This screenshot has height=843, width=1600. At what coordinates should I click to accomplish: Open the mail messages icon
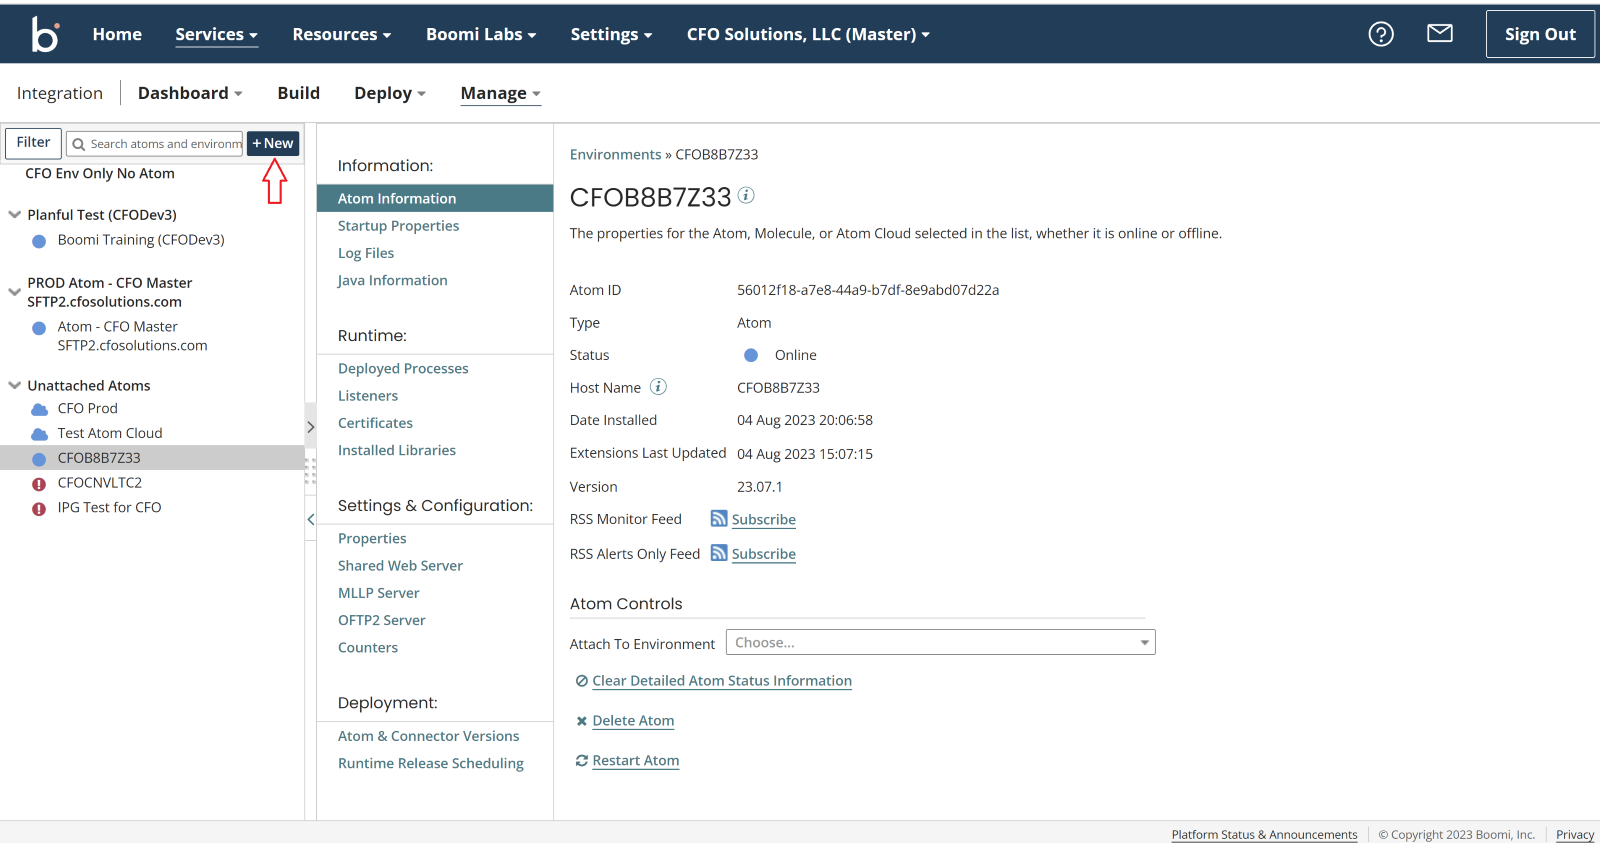1439,34
